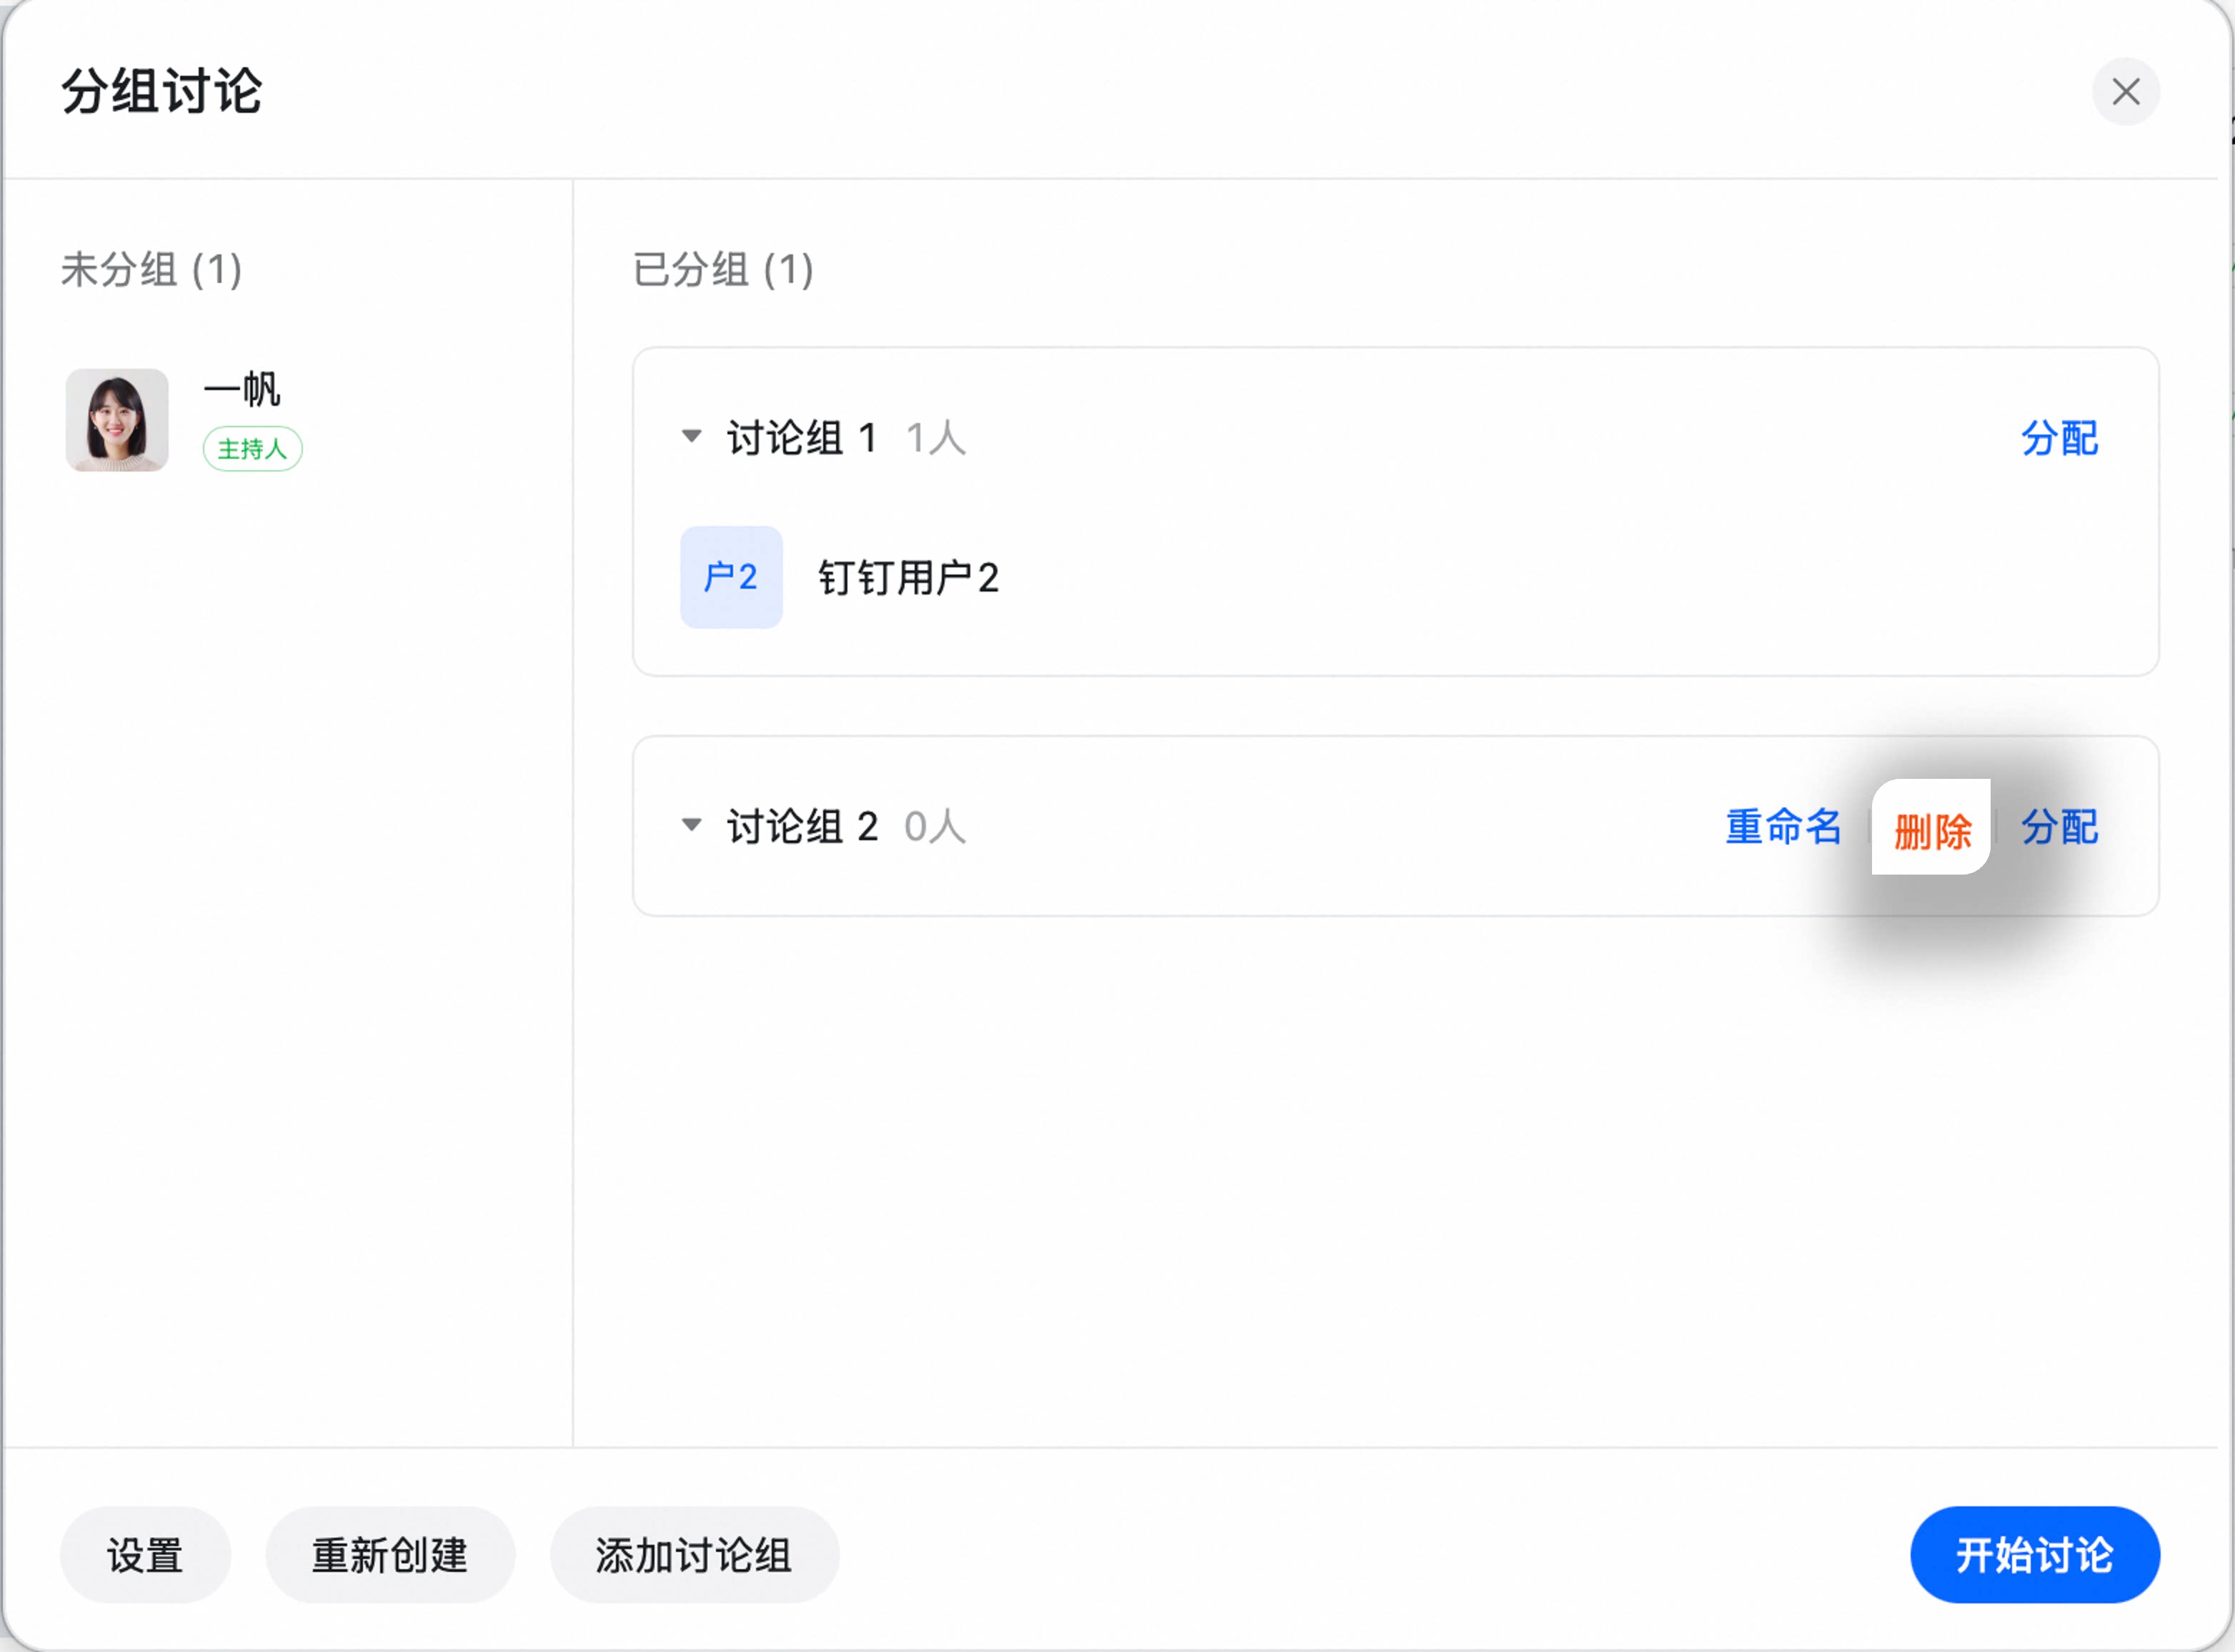
Task: Click 分配 for 讨论组 1
Action: (x=2059, y=438)
